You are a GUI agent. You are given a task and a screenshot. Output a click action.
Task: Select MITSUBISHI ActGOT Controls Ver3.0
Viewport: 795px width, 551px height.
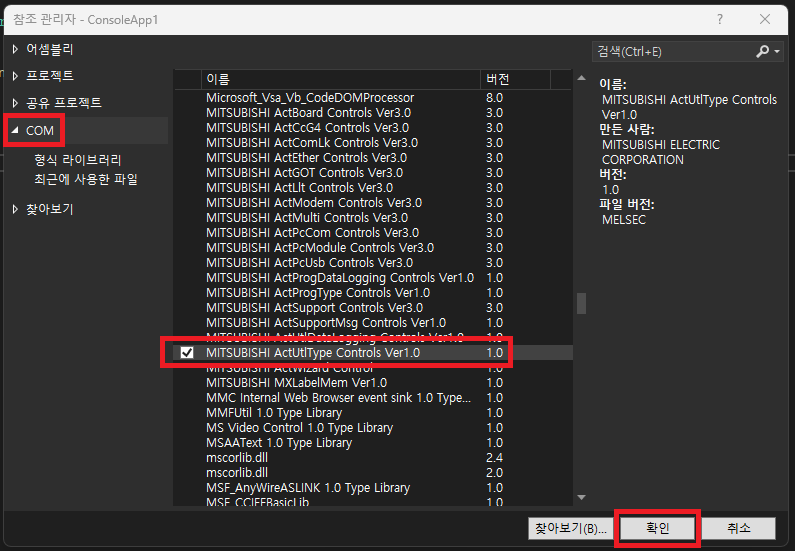(373, 172)
